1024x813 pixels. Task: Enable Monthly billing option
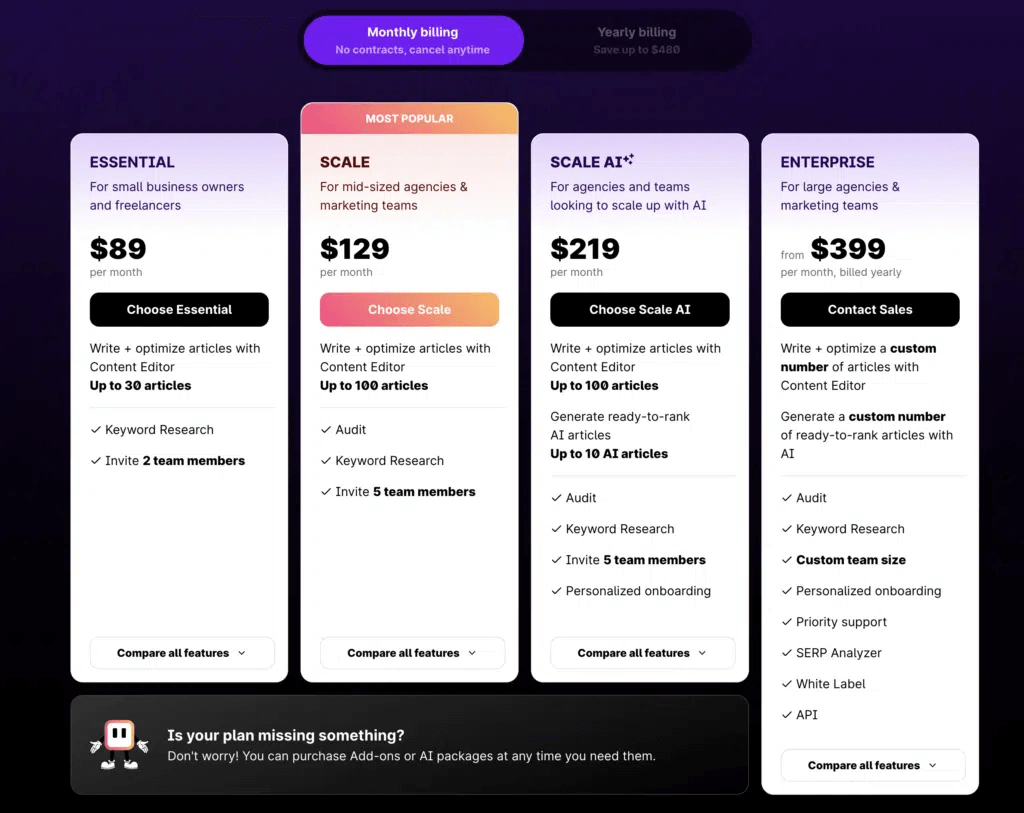(413, 40)
